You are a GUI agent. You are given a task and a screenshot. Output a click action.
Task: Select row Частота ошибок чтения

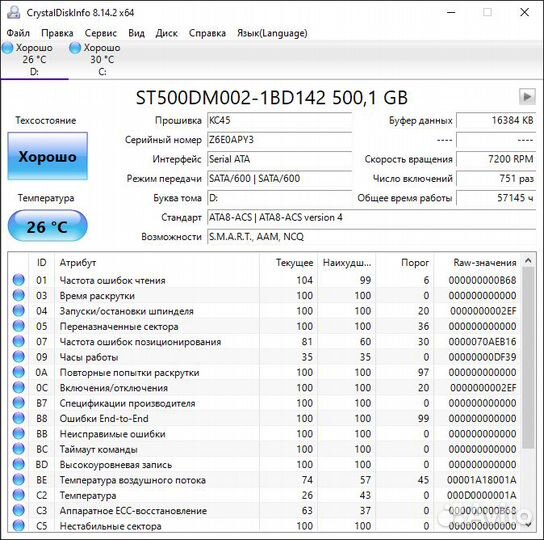tap(265, 280)
